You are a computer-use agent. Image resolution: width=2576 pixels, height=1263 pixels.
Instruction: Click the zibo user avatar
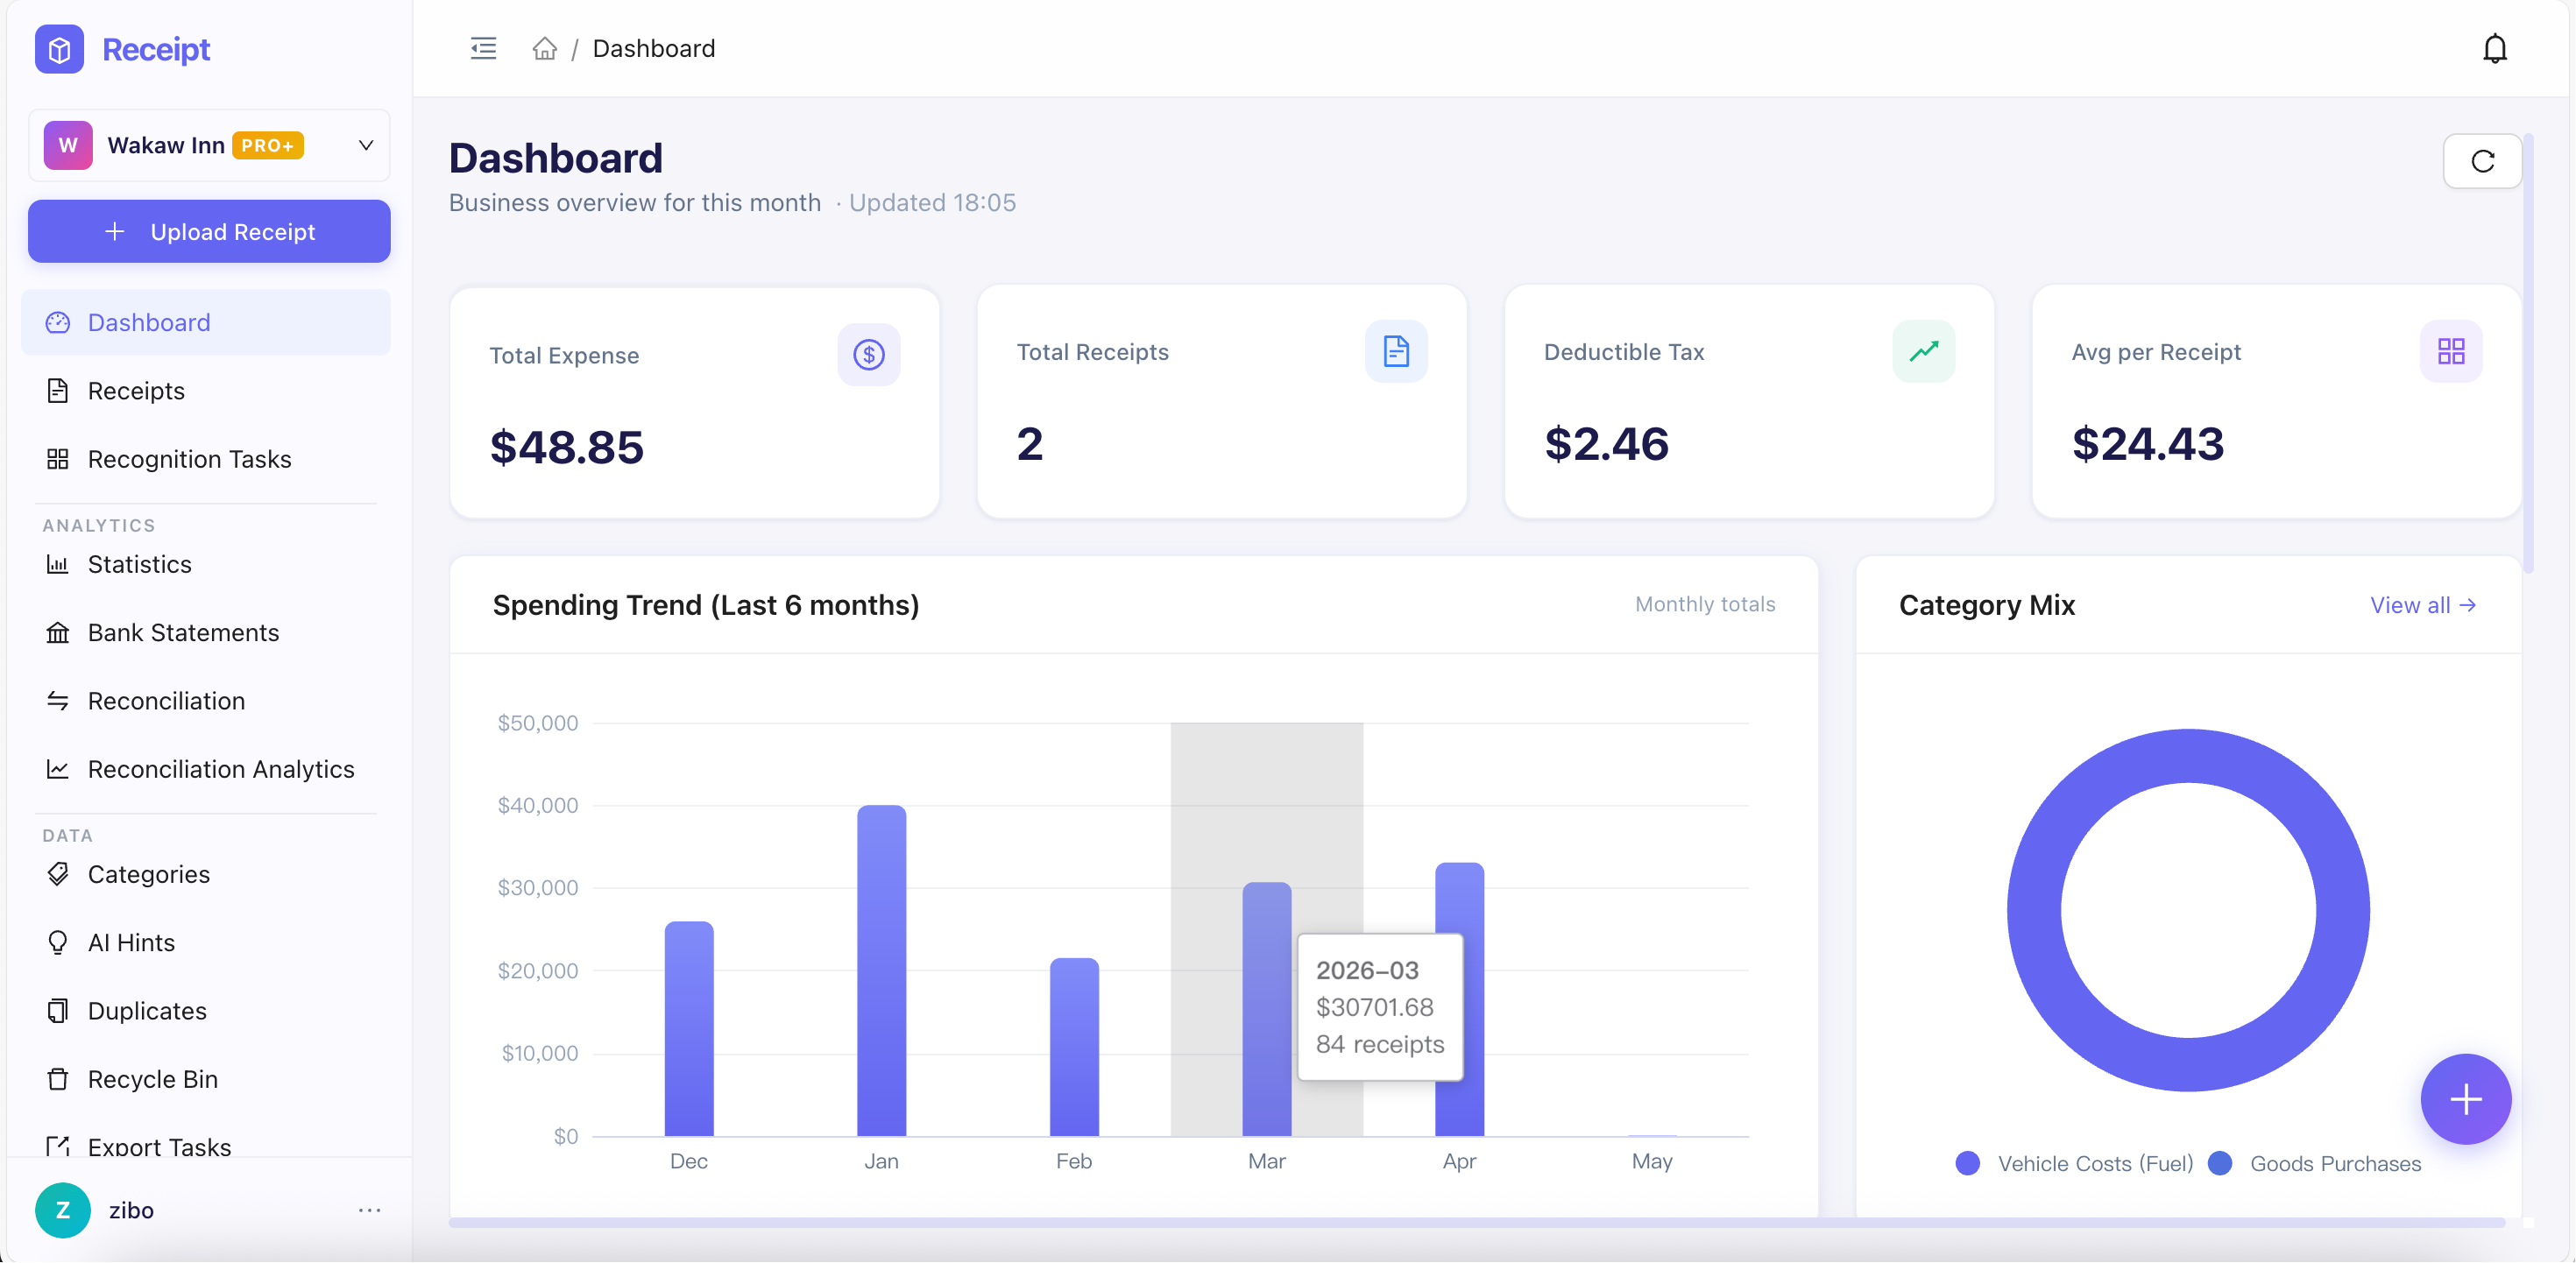(62, 1210)
